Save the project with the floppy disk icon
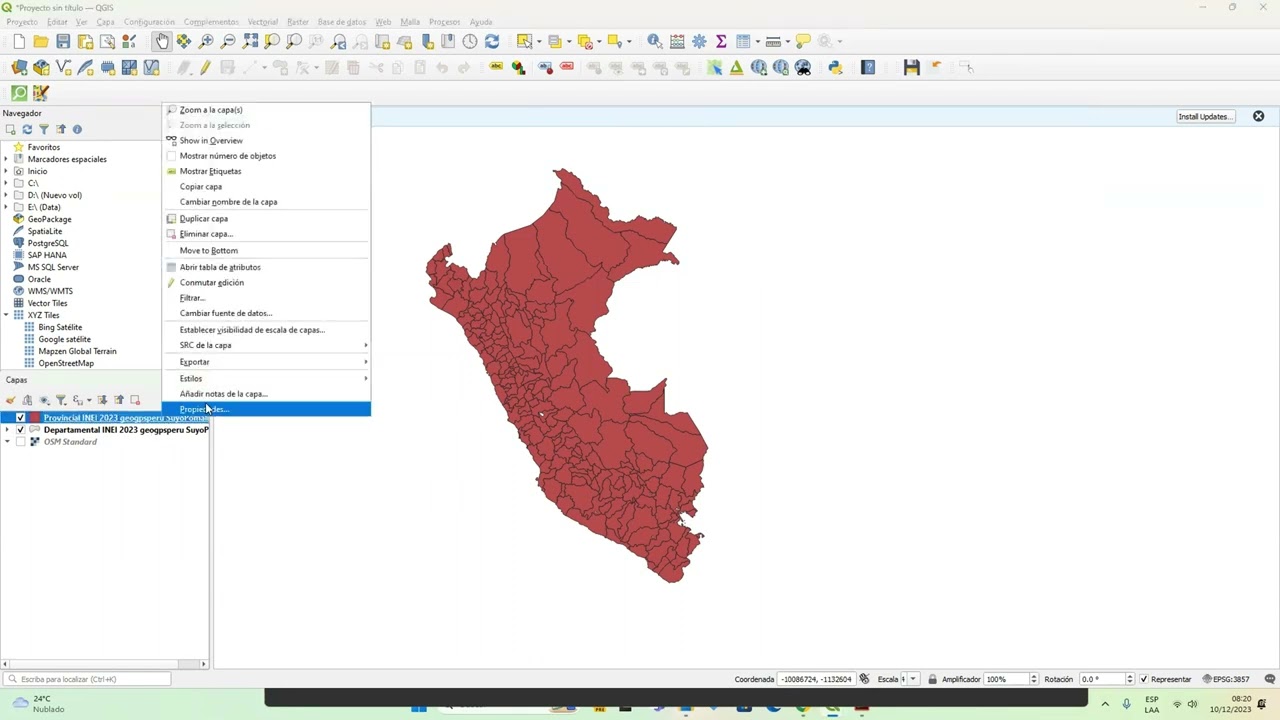1280x720 pixels. coord(63,41)
